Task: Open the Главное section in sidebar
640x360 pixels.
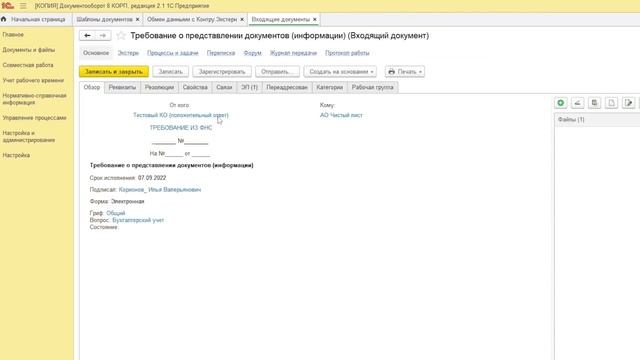Action: [x=13, y=35]
